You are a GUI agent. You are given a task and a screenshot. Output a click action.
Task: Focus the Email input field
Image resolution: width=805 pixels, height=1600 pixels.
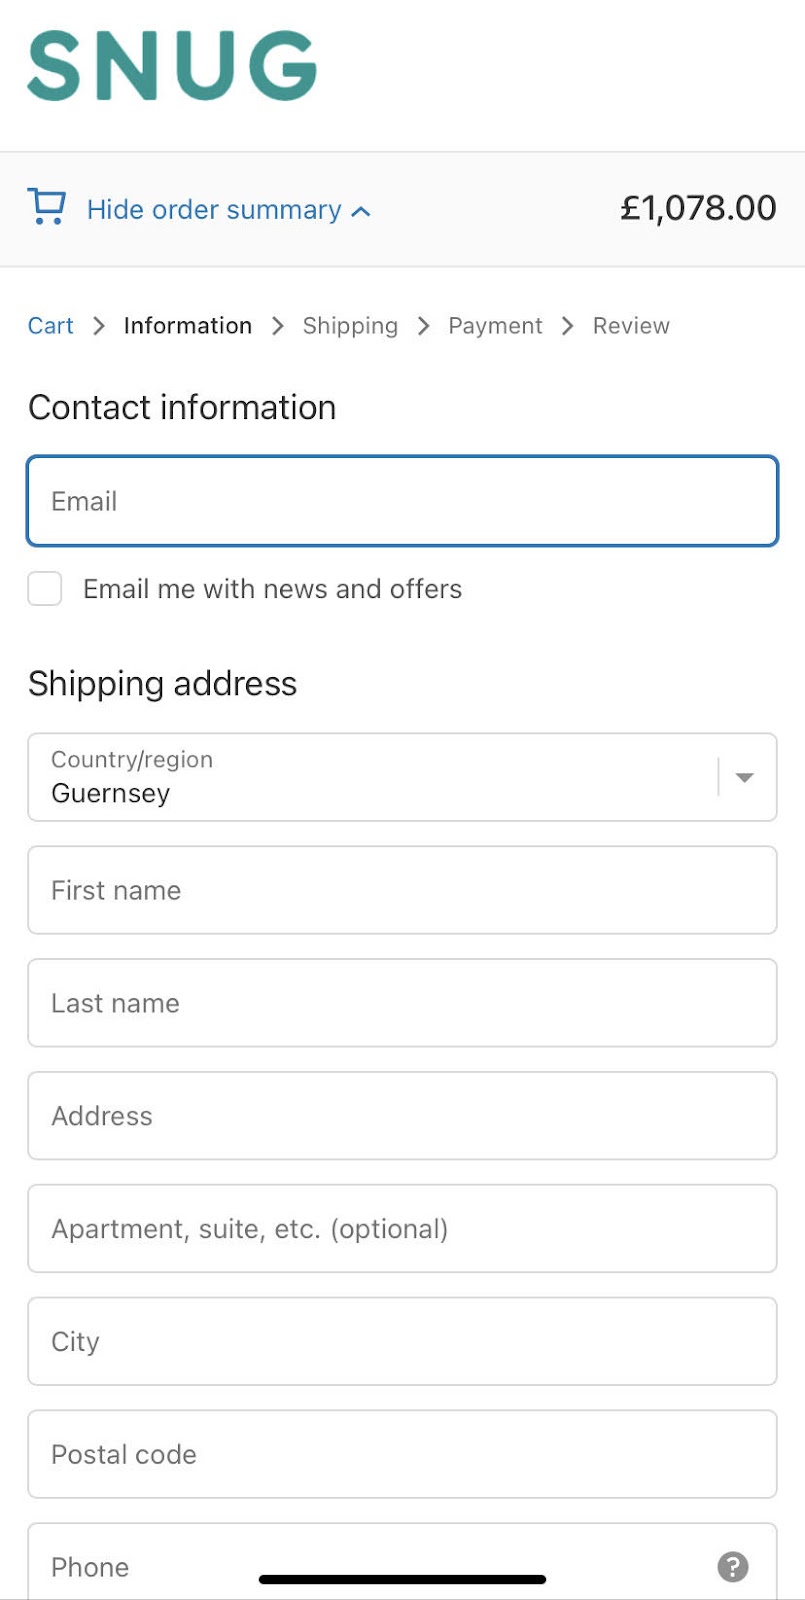click(402, 501)
